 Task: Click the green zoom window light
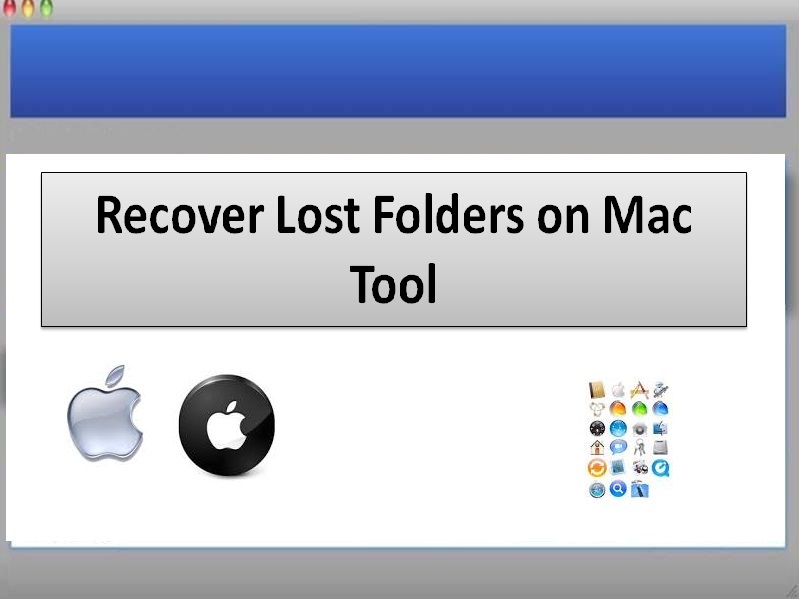point(46,8)
